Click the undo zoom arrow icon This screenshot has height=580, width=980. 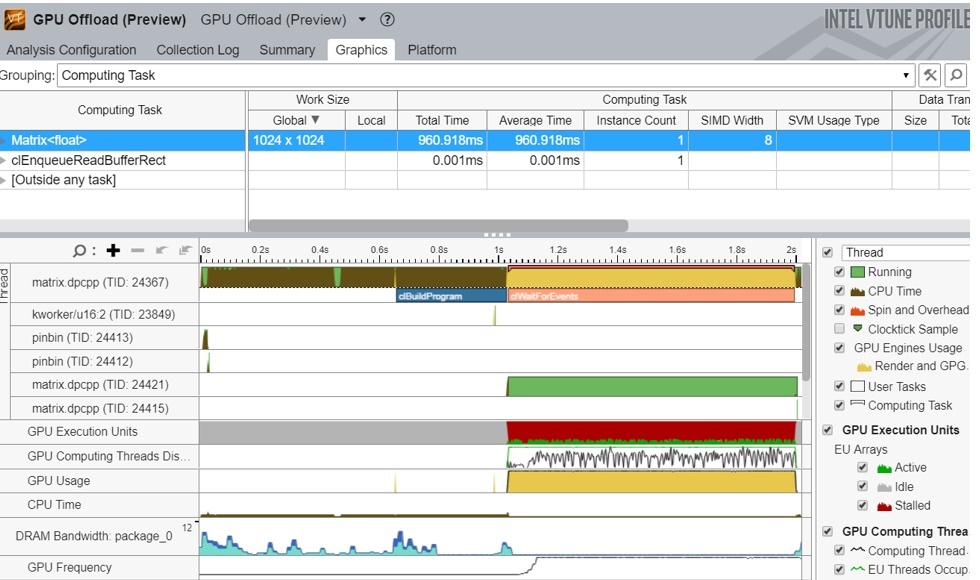161,251
